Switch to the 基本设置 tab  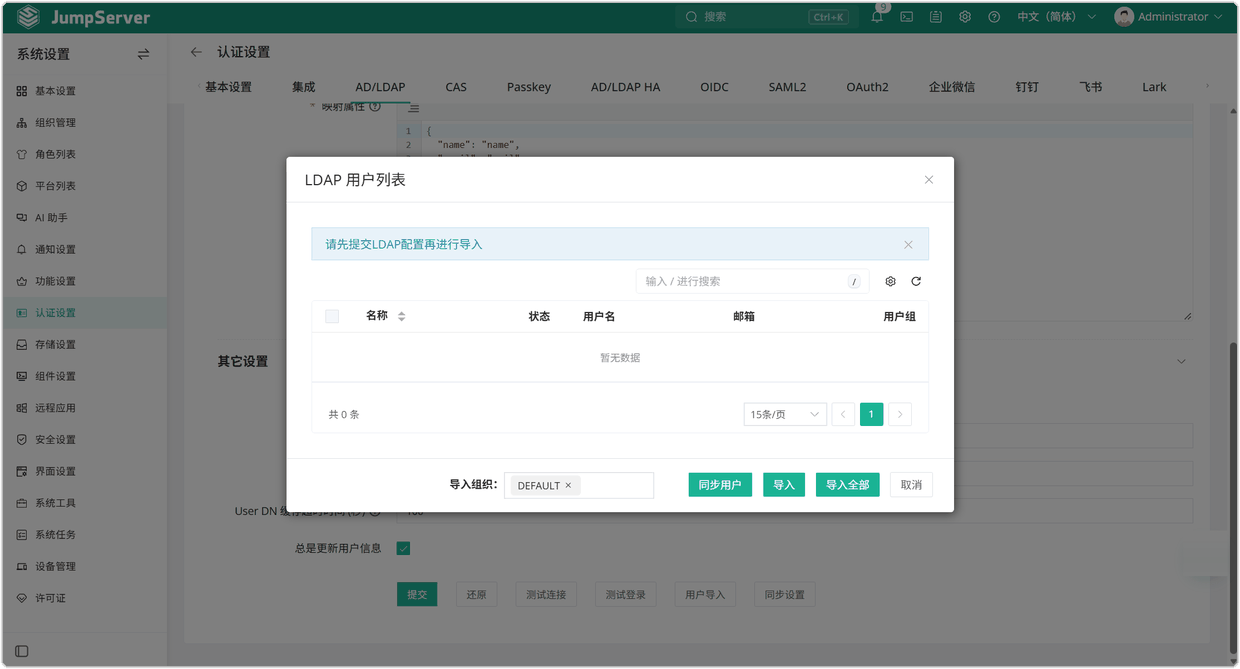(229, 87)
